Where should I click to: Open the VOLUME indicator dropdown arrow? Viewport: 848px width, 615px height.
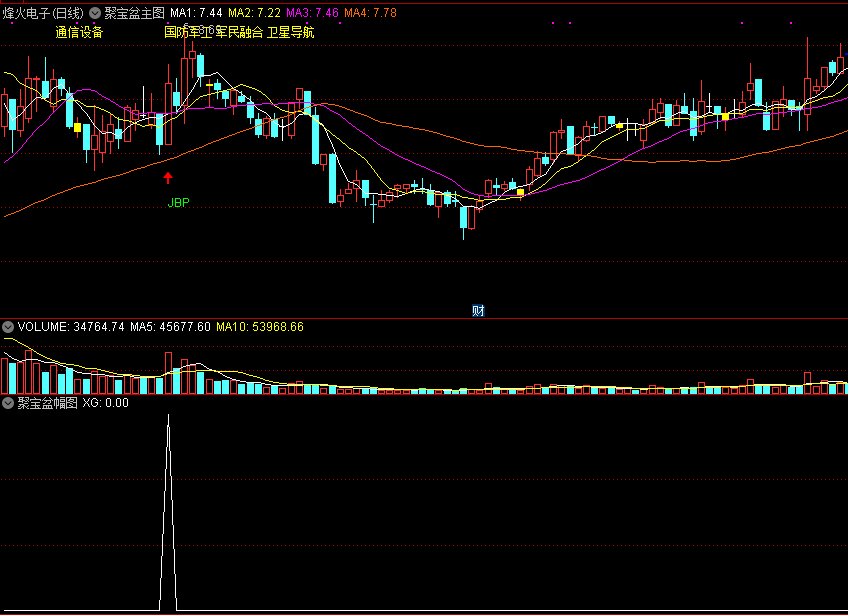pos(8,327)
